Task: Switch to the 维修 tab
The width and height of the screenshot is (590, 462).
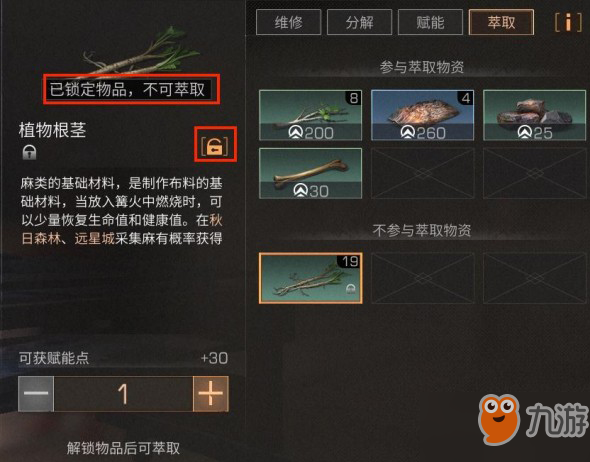Action: pyautogui.click(x=289, y=22)
